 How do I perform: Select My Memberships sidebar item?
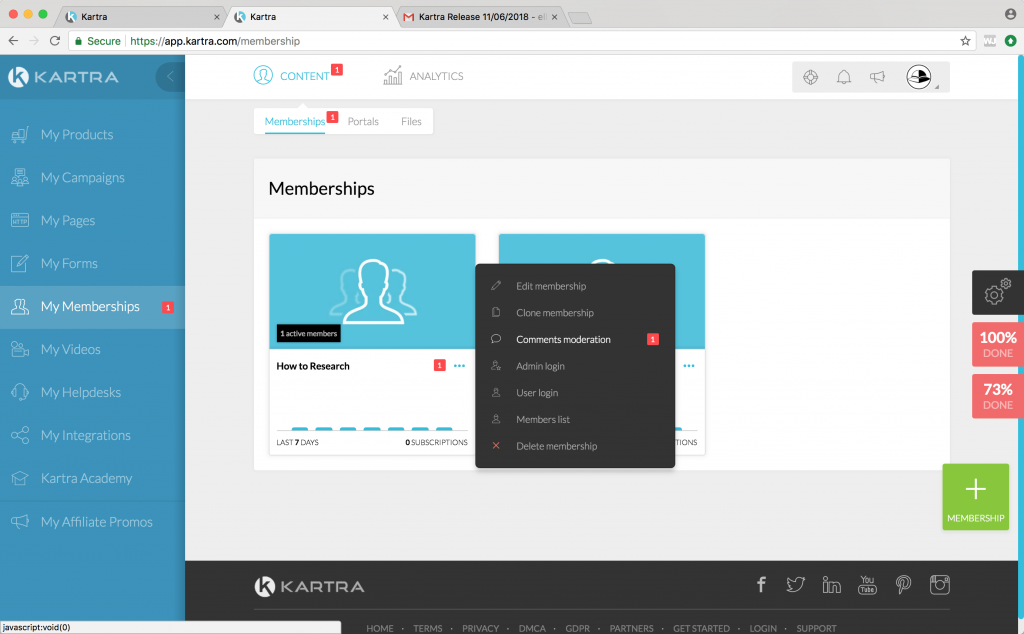pyautogui.click(x=92, y=307)
